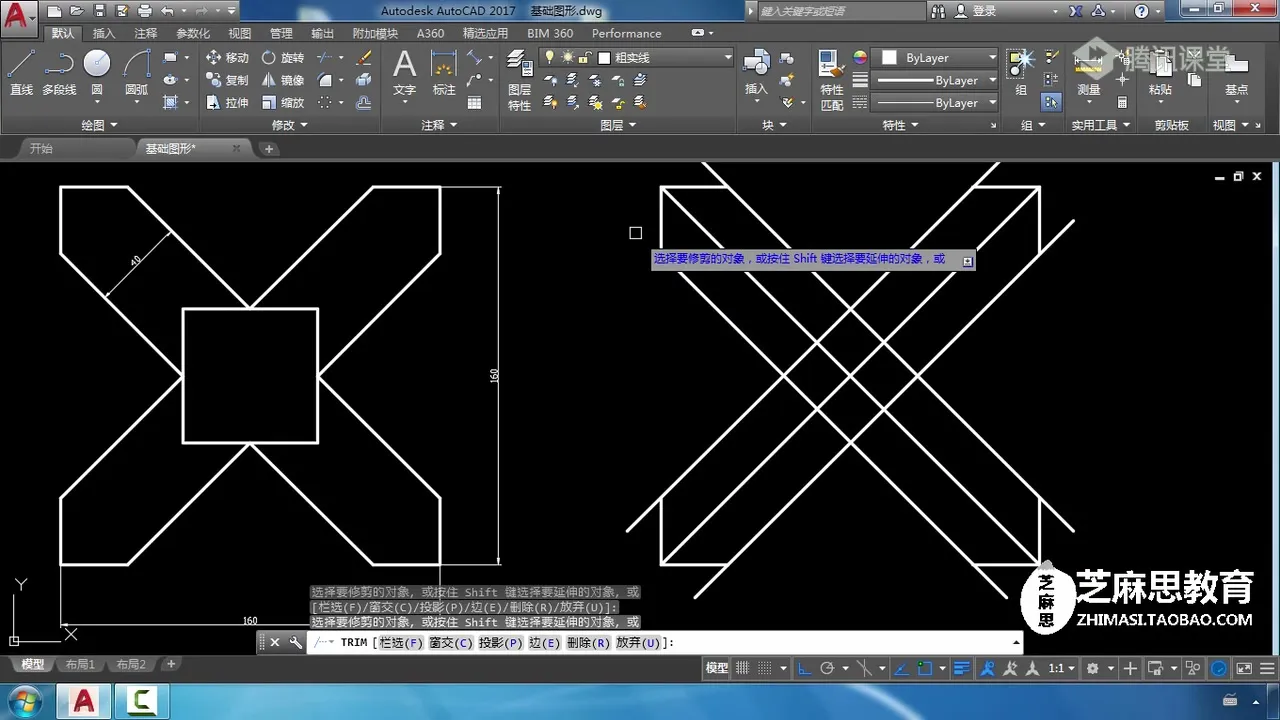Open the 布局1 layout tab
Screen dimensions: 1280x720
coord(80,664)
